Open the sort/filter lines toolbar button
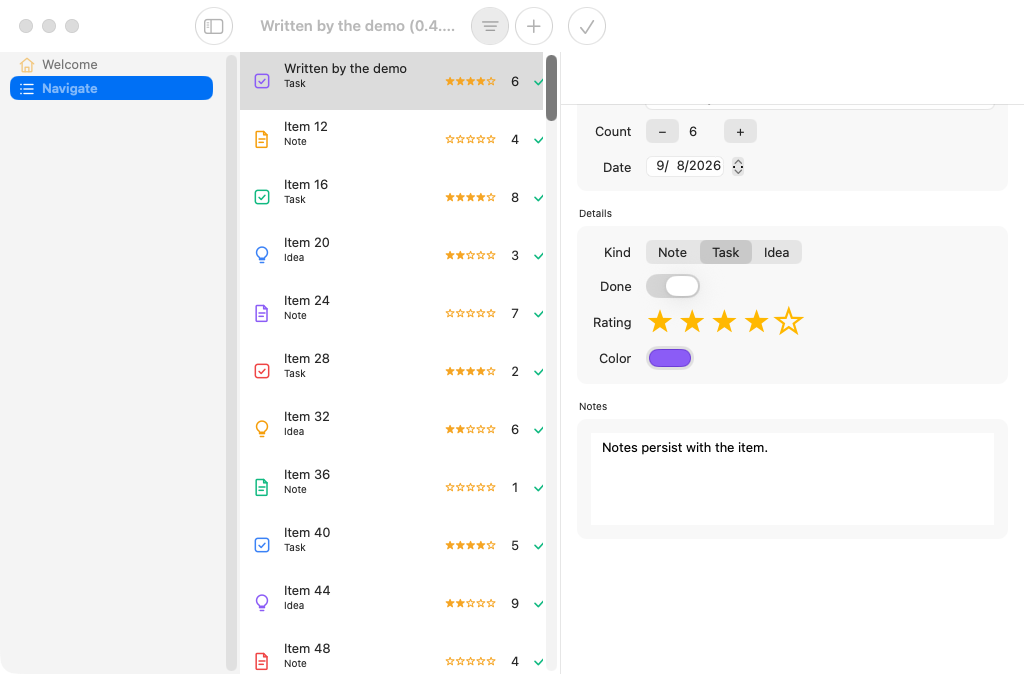This screenshot has width=1024, height=674. pos(490,26)
